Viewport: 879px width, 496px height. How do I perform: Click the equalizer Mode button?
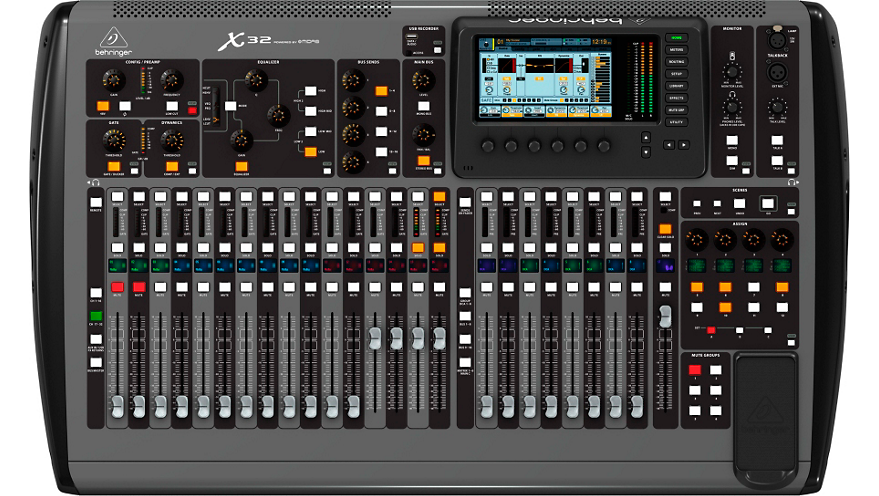[x=230, y=105]
